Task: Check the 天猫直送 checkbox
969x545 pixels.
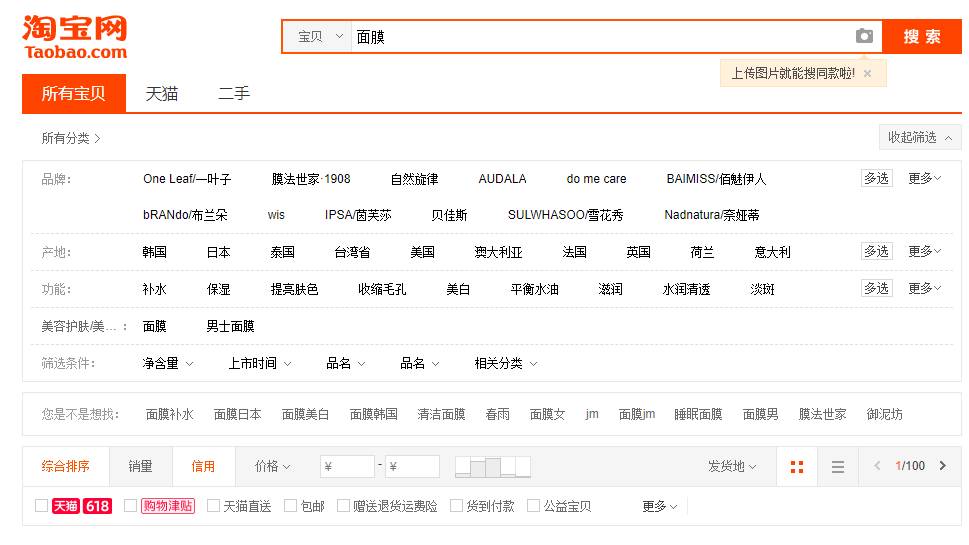Action: pyautogui.click(x=213, y=505)
